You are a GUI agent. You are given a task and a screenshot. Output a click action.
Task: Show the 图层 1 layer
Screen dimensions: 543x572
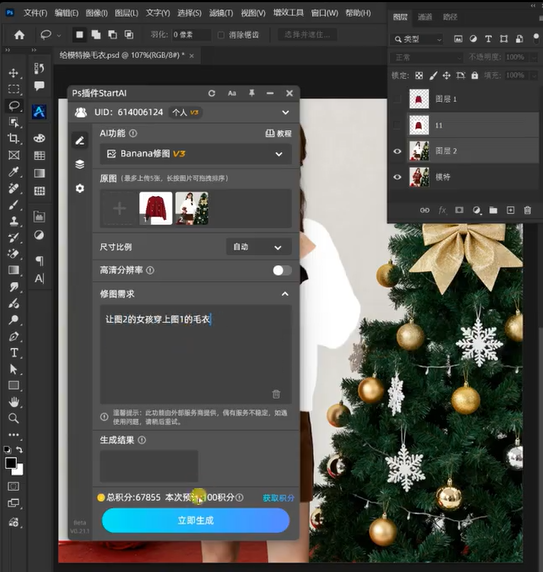coord(397,98)
